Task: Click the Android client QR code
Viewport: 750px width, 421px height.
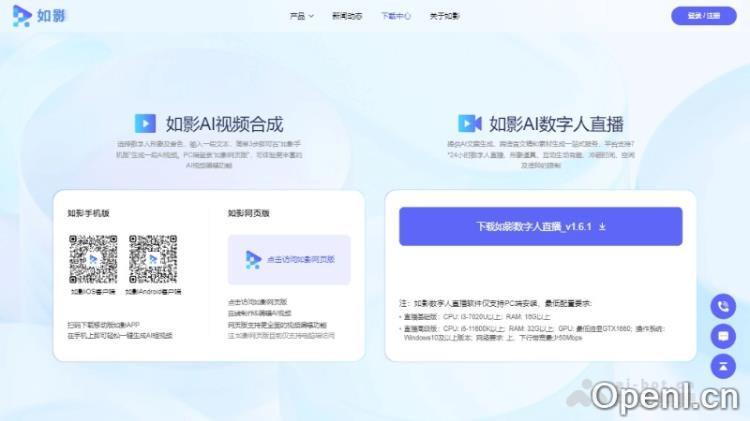Action: click(153, 259)
